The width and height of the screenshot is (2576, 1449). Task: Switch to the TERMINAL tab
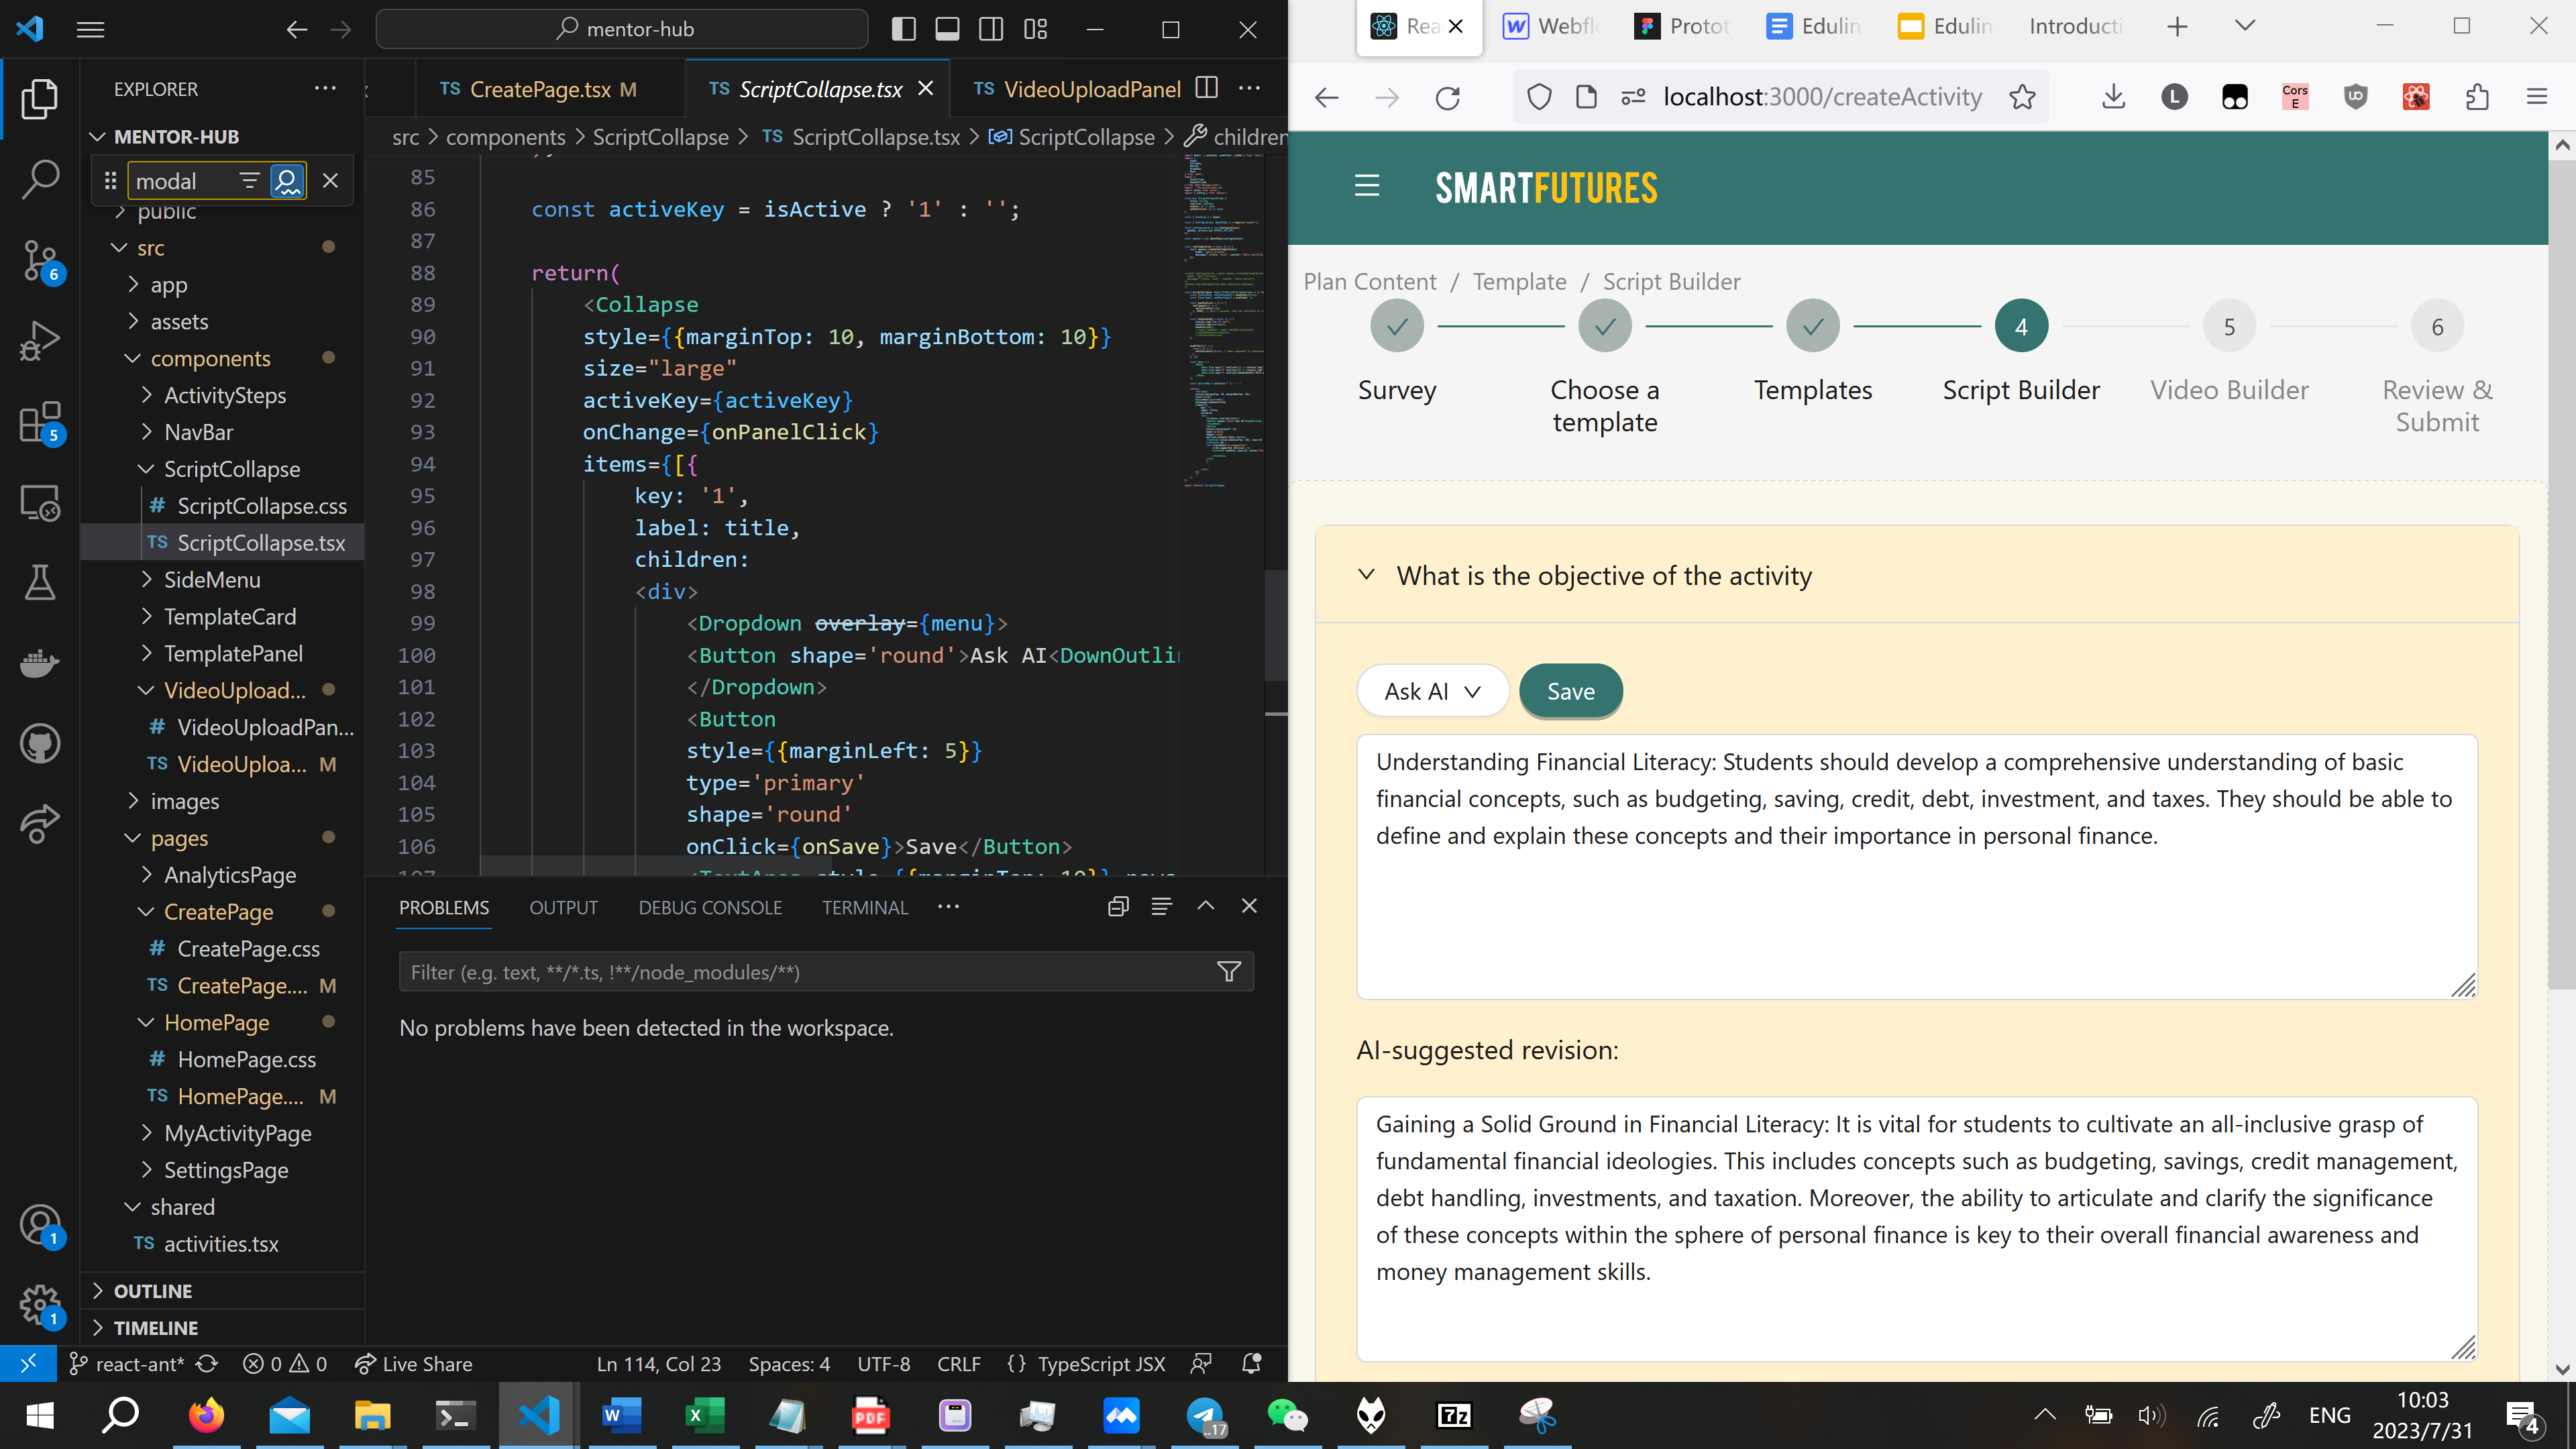[864, 907]
